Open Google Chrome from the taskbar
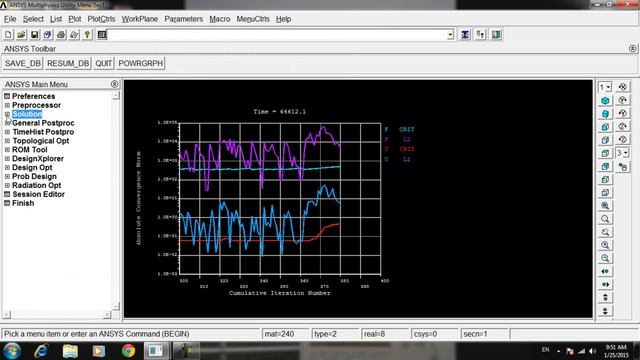The height and width of the screenshot is (360, 640). (x=128, y=351)
